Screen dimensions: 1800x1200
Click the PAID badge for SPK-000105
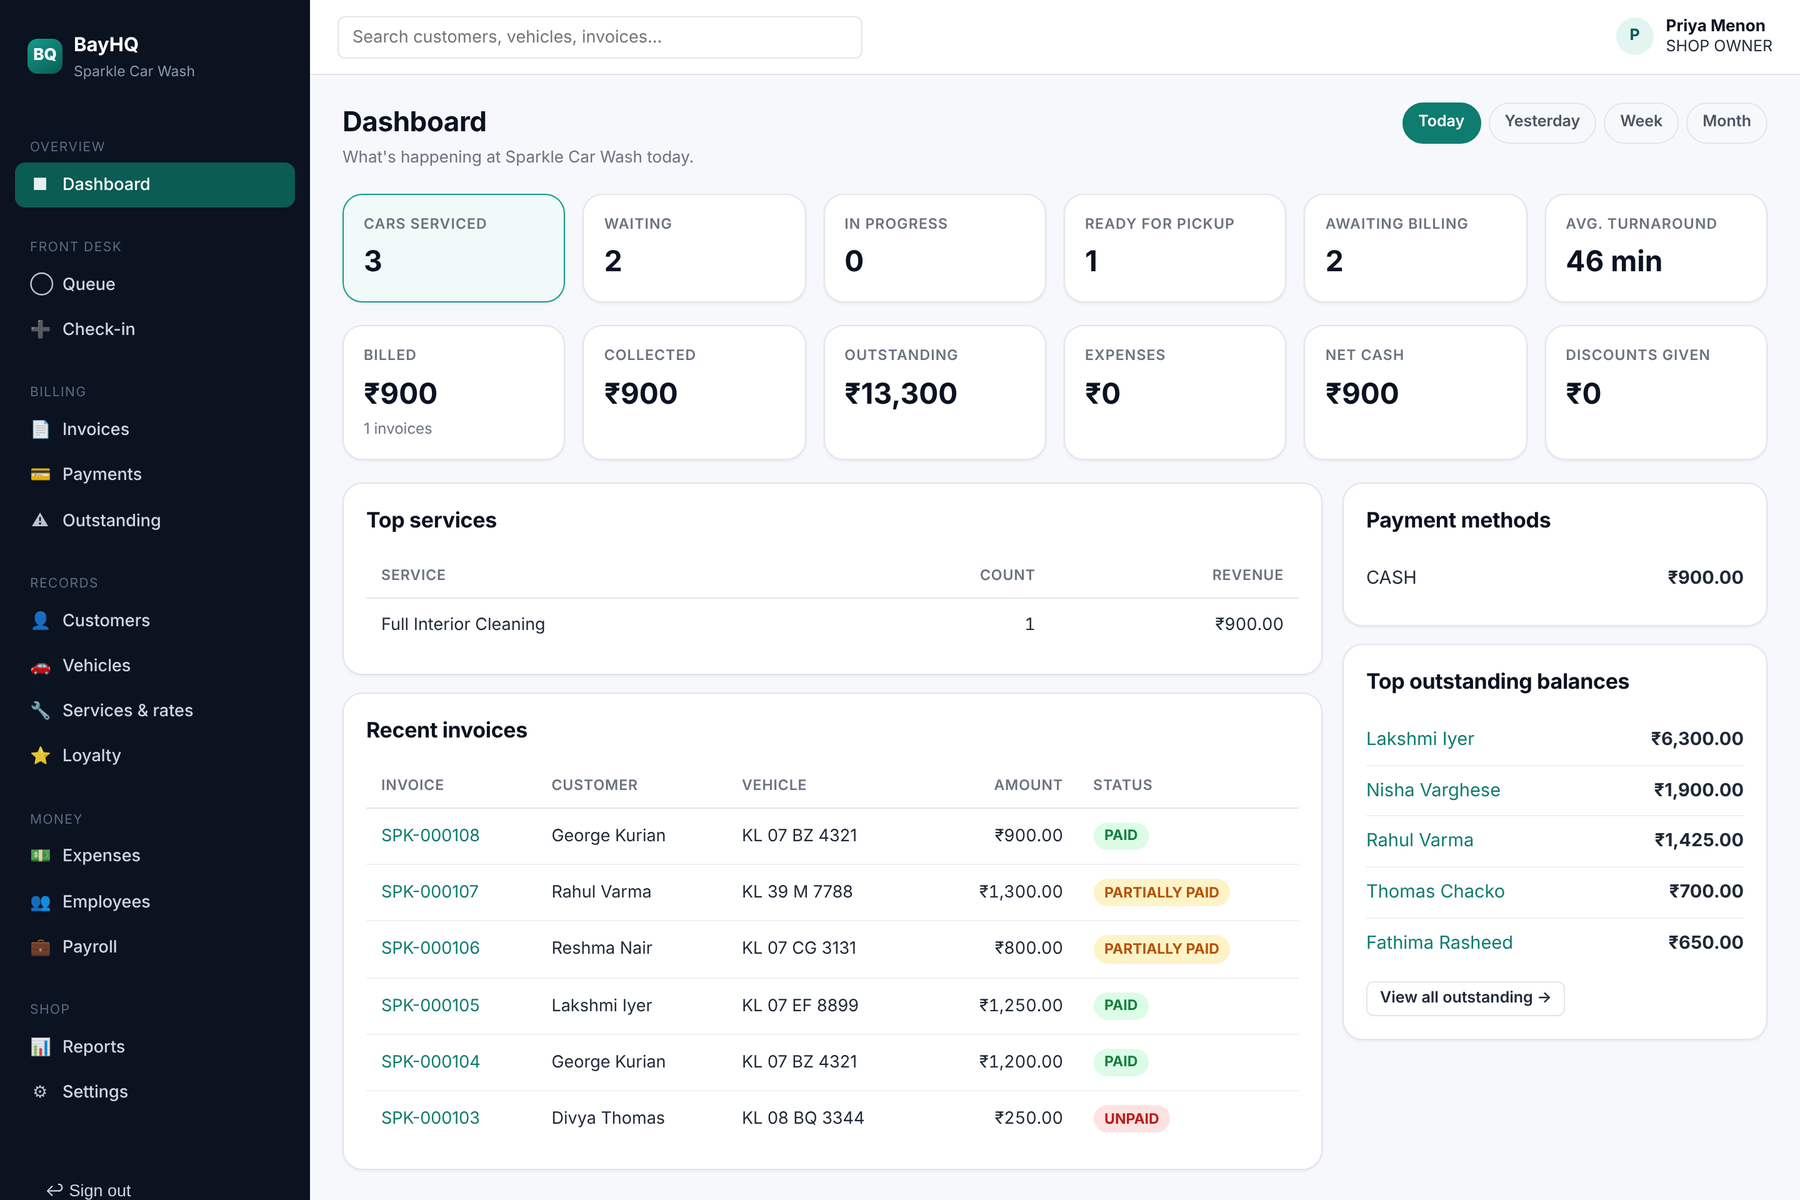click(x=1120, y=1006)
